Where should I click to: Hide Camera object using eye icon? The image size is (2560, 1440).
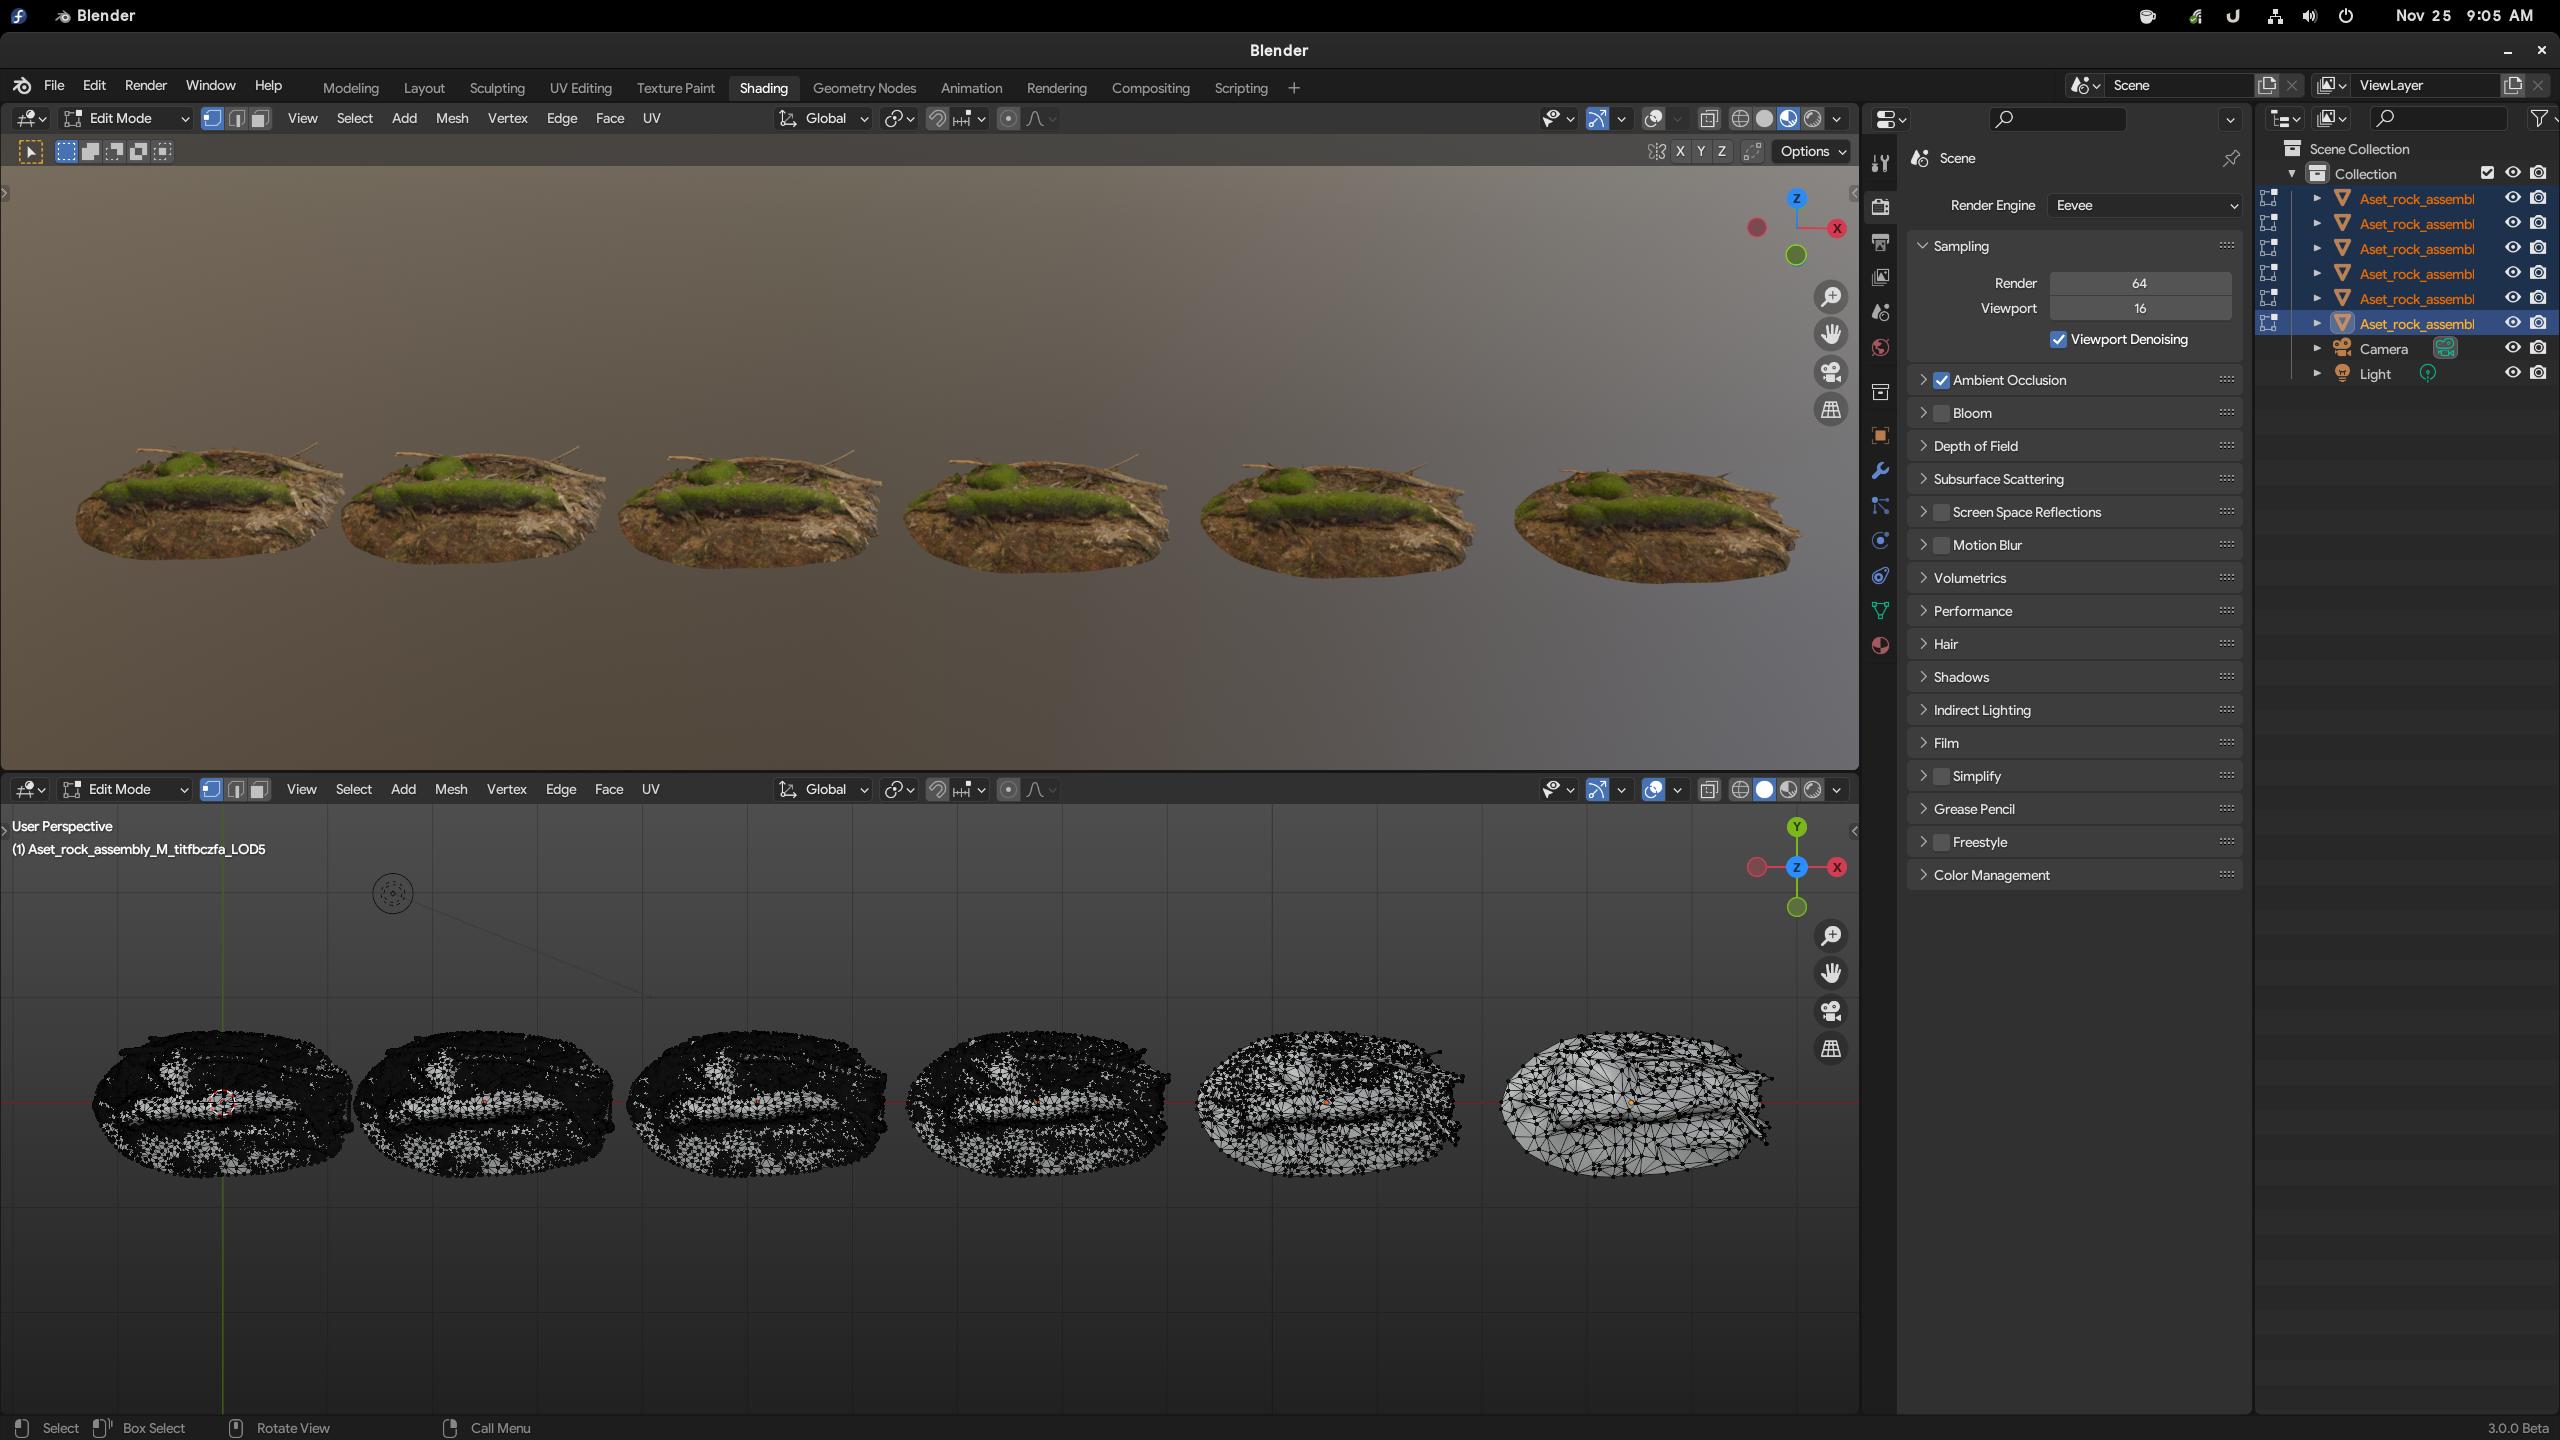[2512, 348]
